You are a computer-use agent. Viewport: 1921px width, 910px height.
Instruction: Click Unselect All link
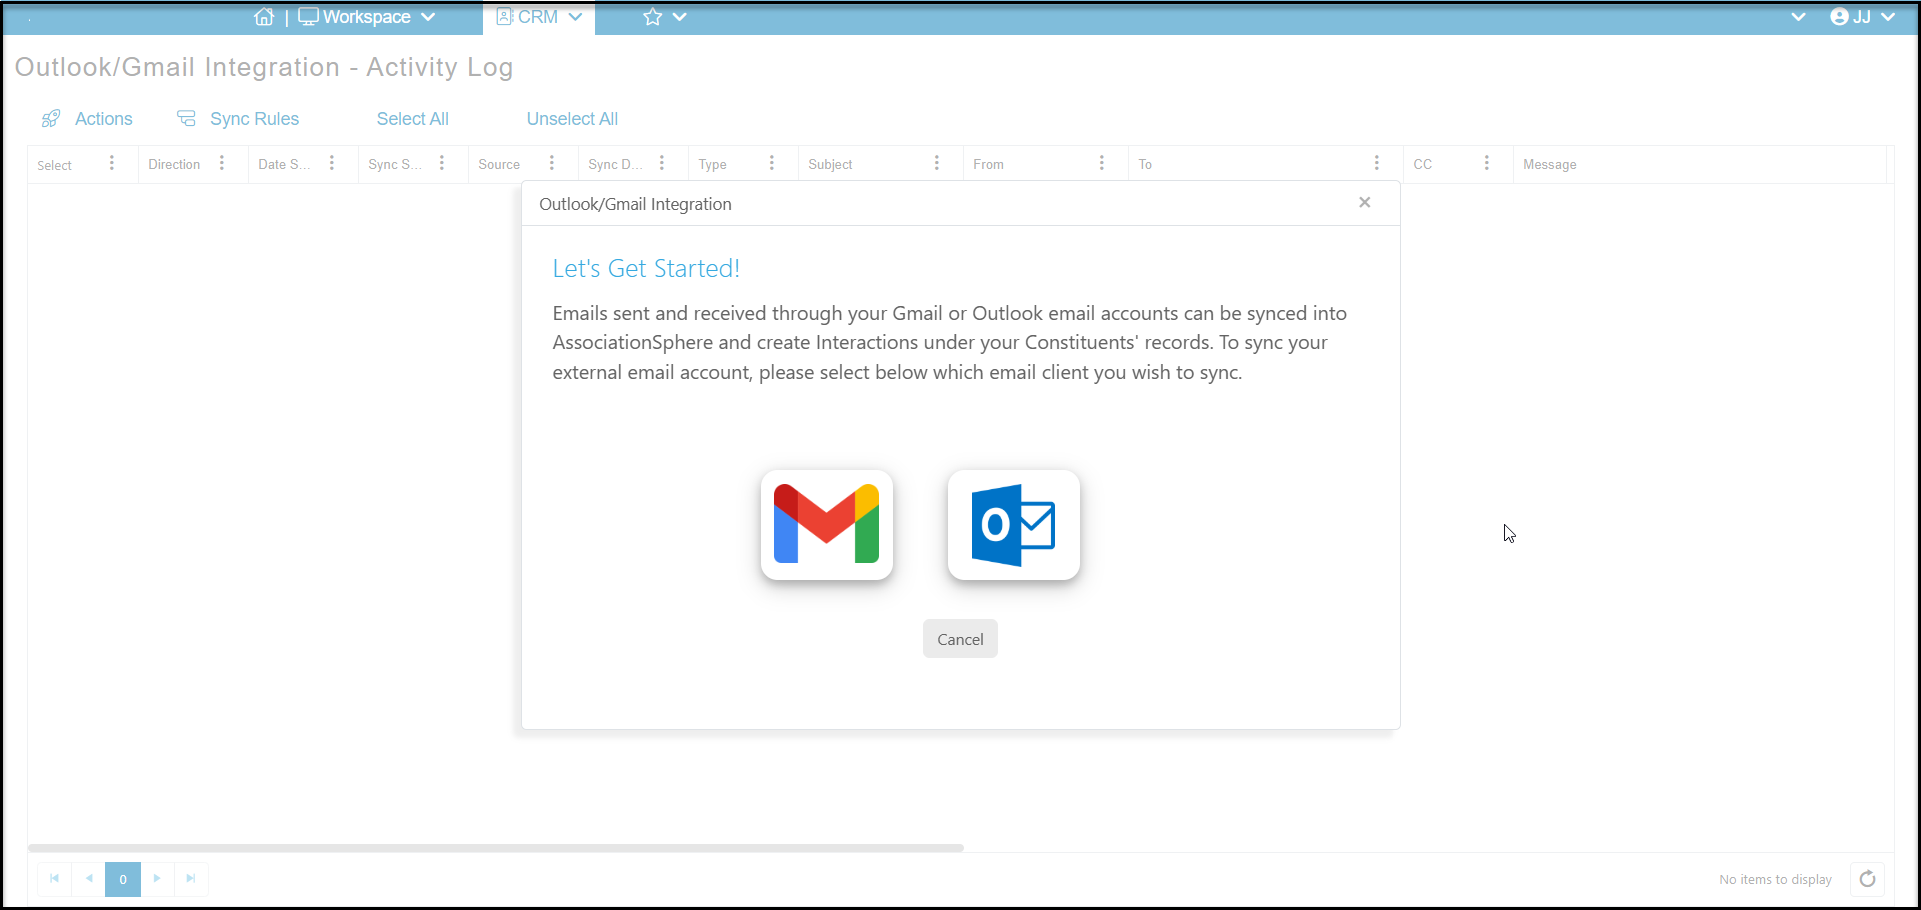pyautogui.click(x=572, y=119)
